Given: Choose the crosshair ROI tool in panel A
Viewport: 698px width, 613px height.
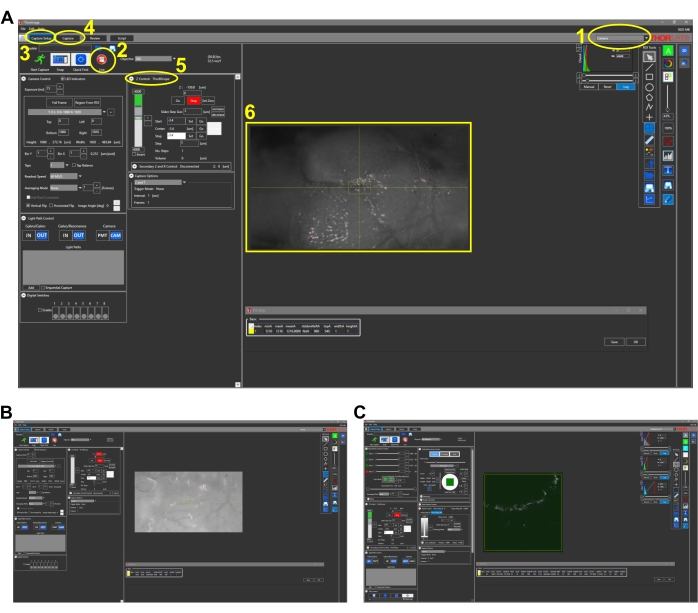Looking at the screenshot, I should tap(650, 117).
